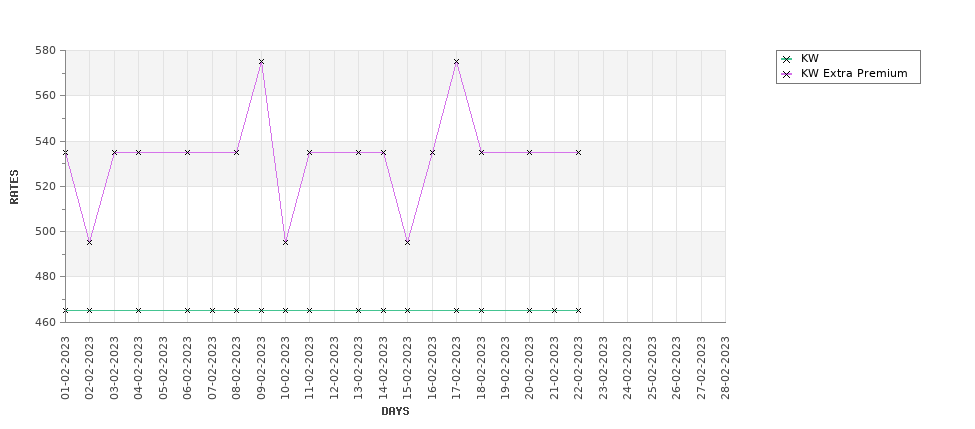
Task: Click the 23-02-2023 date label
Action: click(603, 367)
